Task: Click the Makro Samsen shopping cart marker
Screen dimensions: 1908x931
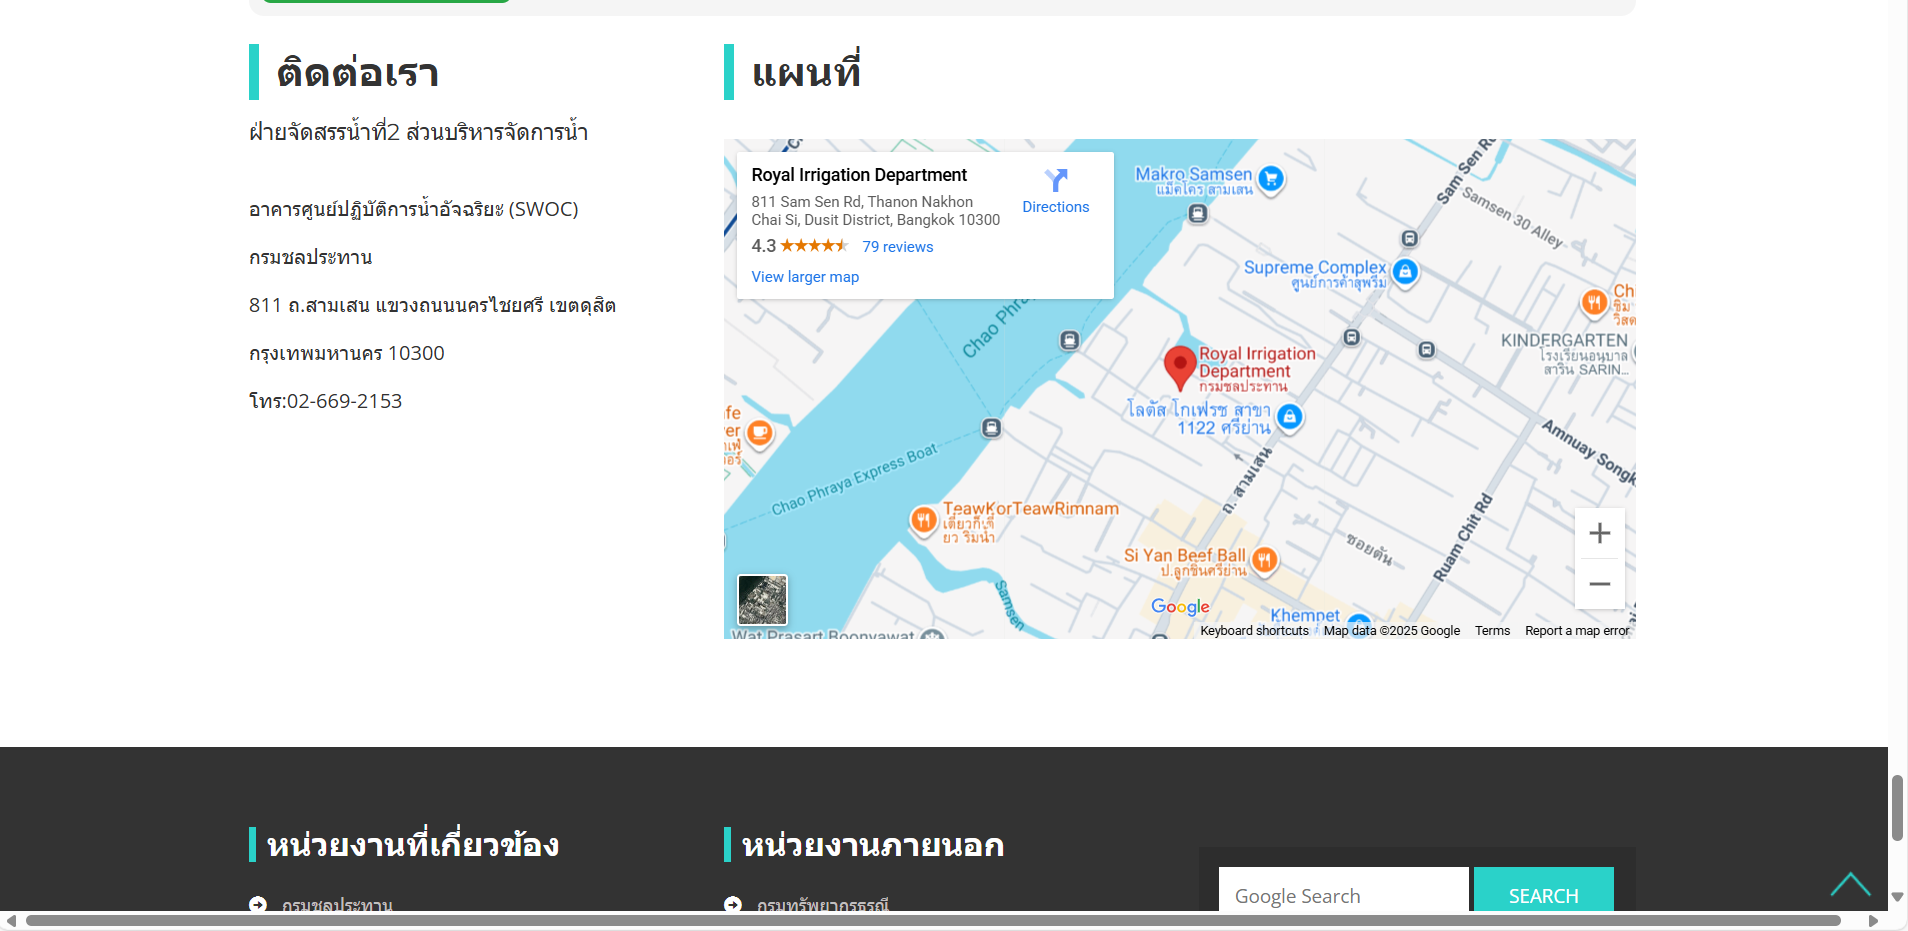Action: tap(1271, 179)
